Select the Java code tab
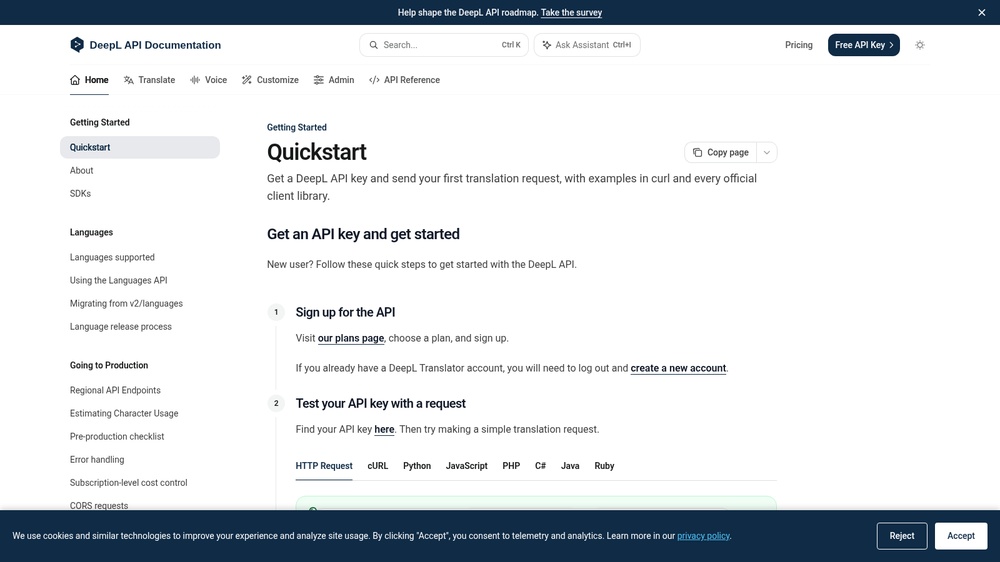Screen dimensions: 1000x562 coord(570,466)
